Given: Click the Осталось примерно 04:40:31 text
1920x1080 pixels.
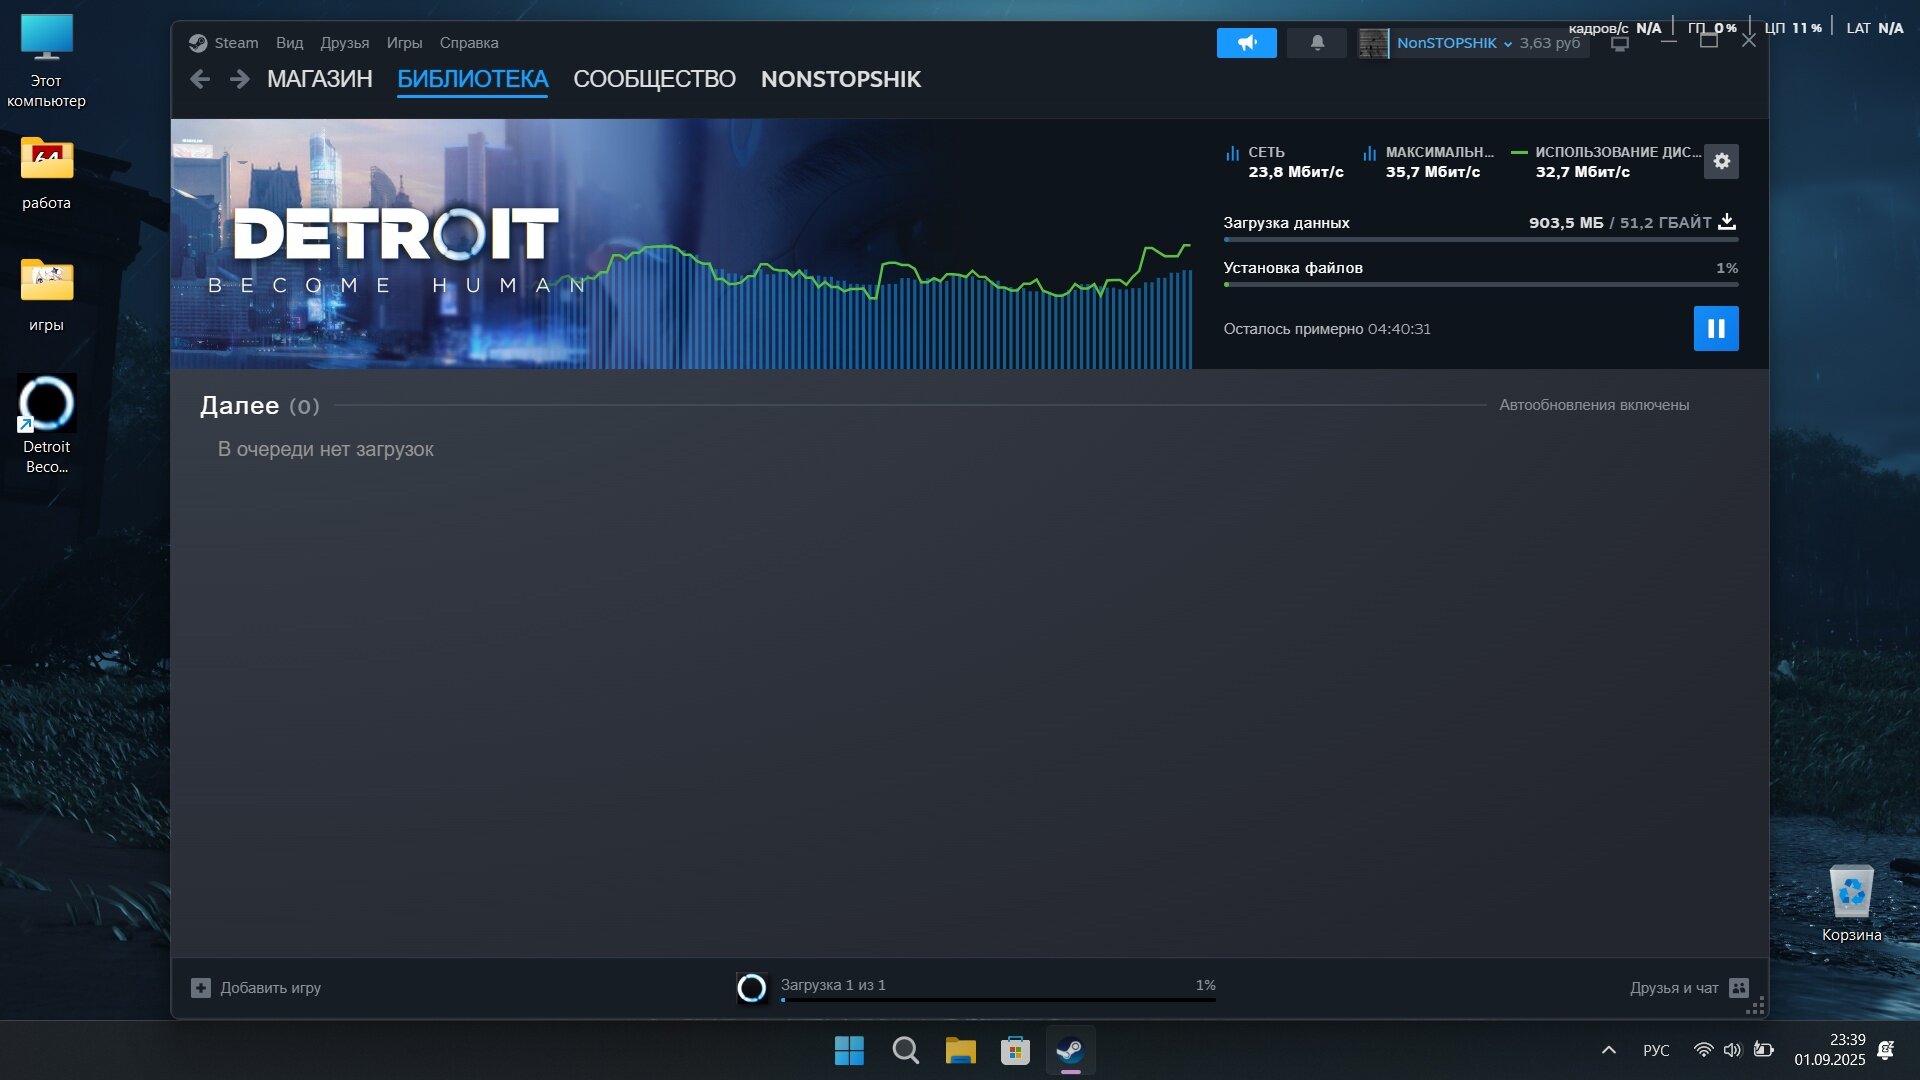Looking at the screenshot, I should (x=1326, y=328).
